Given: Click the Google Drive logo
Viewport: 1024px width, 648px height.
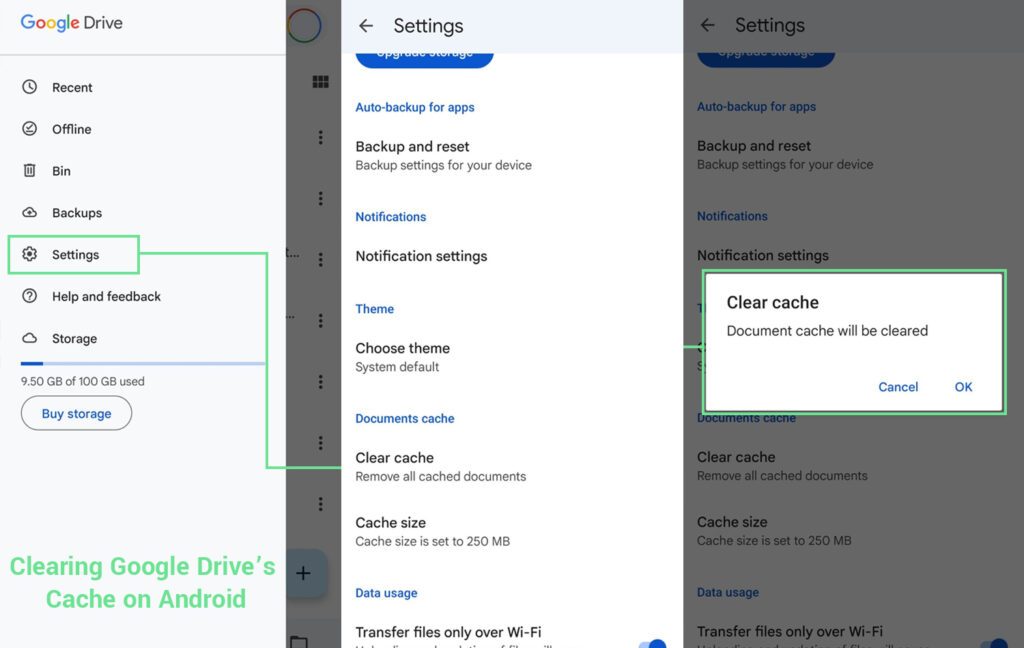Looking at the screenshot, I should (x=71, y=22).
